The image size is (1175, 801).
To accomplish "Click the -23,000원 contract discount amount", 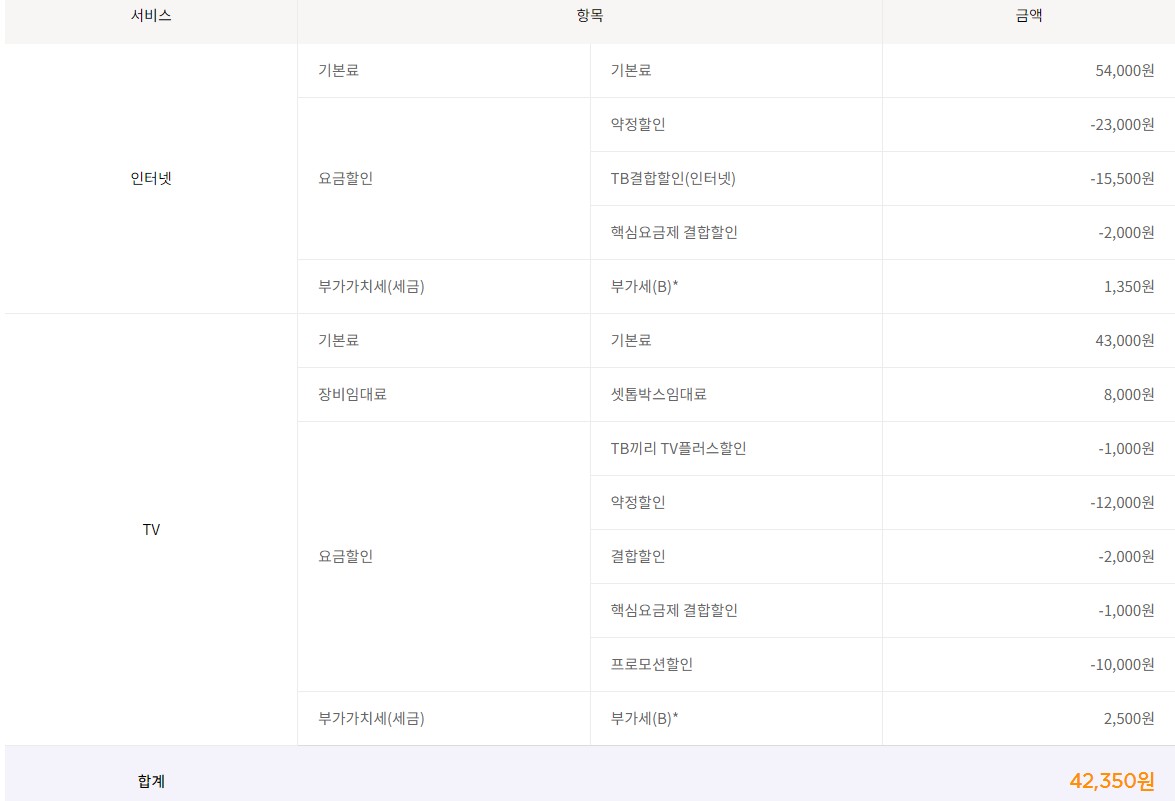I will (x=1122, y=125).
